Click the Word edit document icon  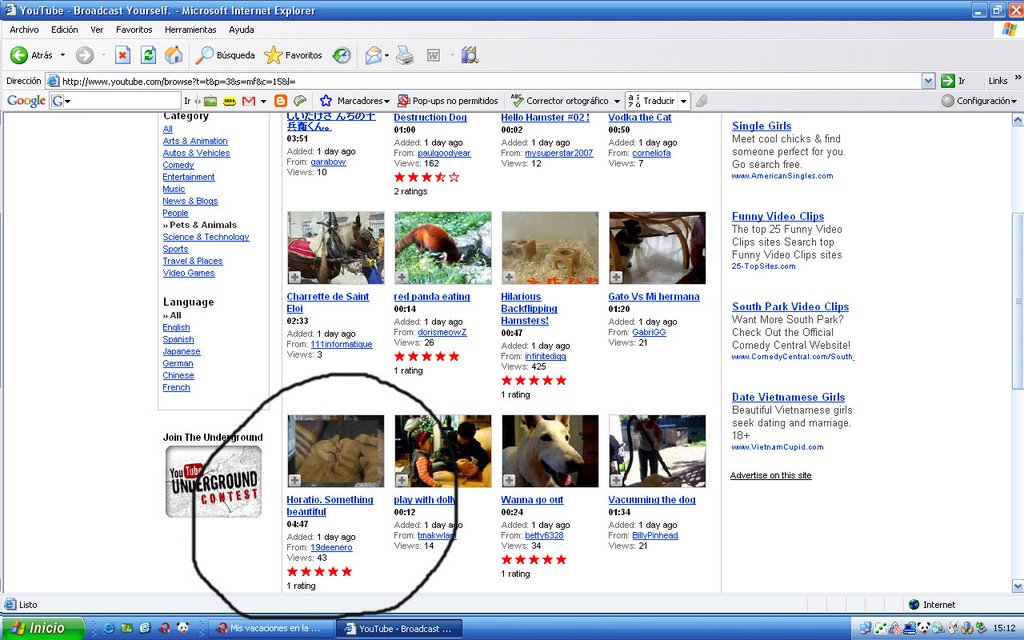(x=433, y=56)
